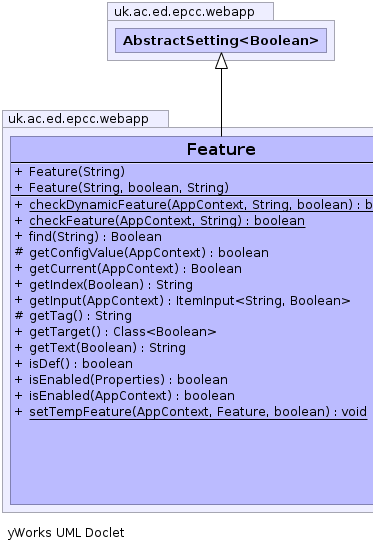Click the AbstractSetting<Boolean> class box
This screenshot has height=550, width=373.
pos(221,41)
